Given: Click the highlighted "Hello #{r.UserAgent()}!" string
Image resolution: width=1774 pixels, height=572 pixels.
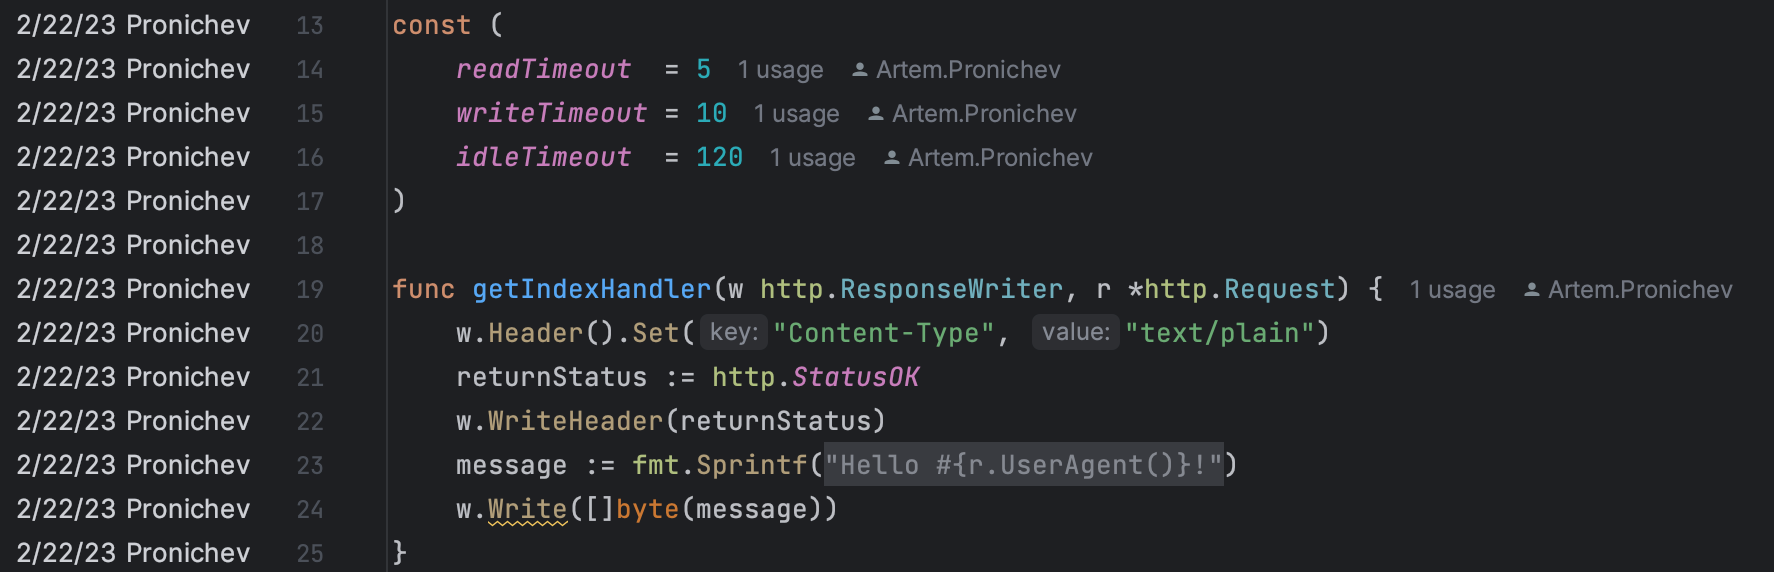Looking at the screenshot, I should click(1023, 465).
